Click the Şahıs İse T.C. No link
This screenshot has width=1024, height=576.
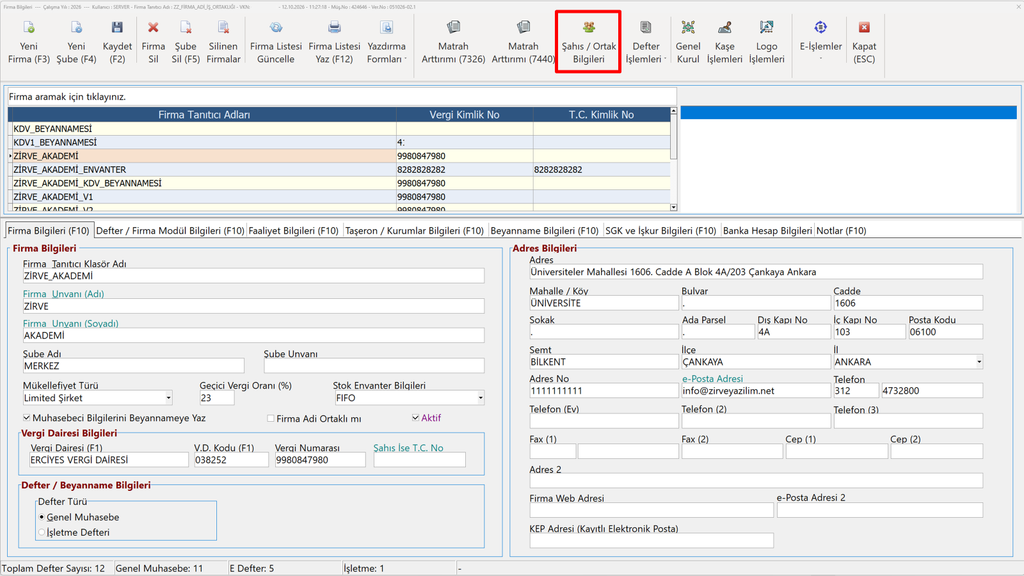pyautogui.click(x=408, y=448)
